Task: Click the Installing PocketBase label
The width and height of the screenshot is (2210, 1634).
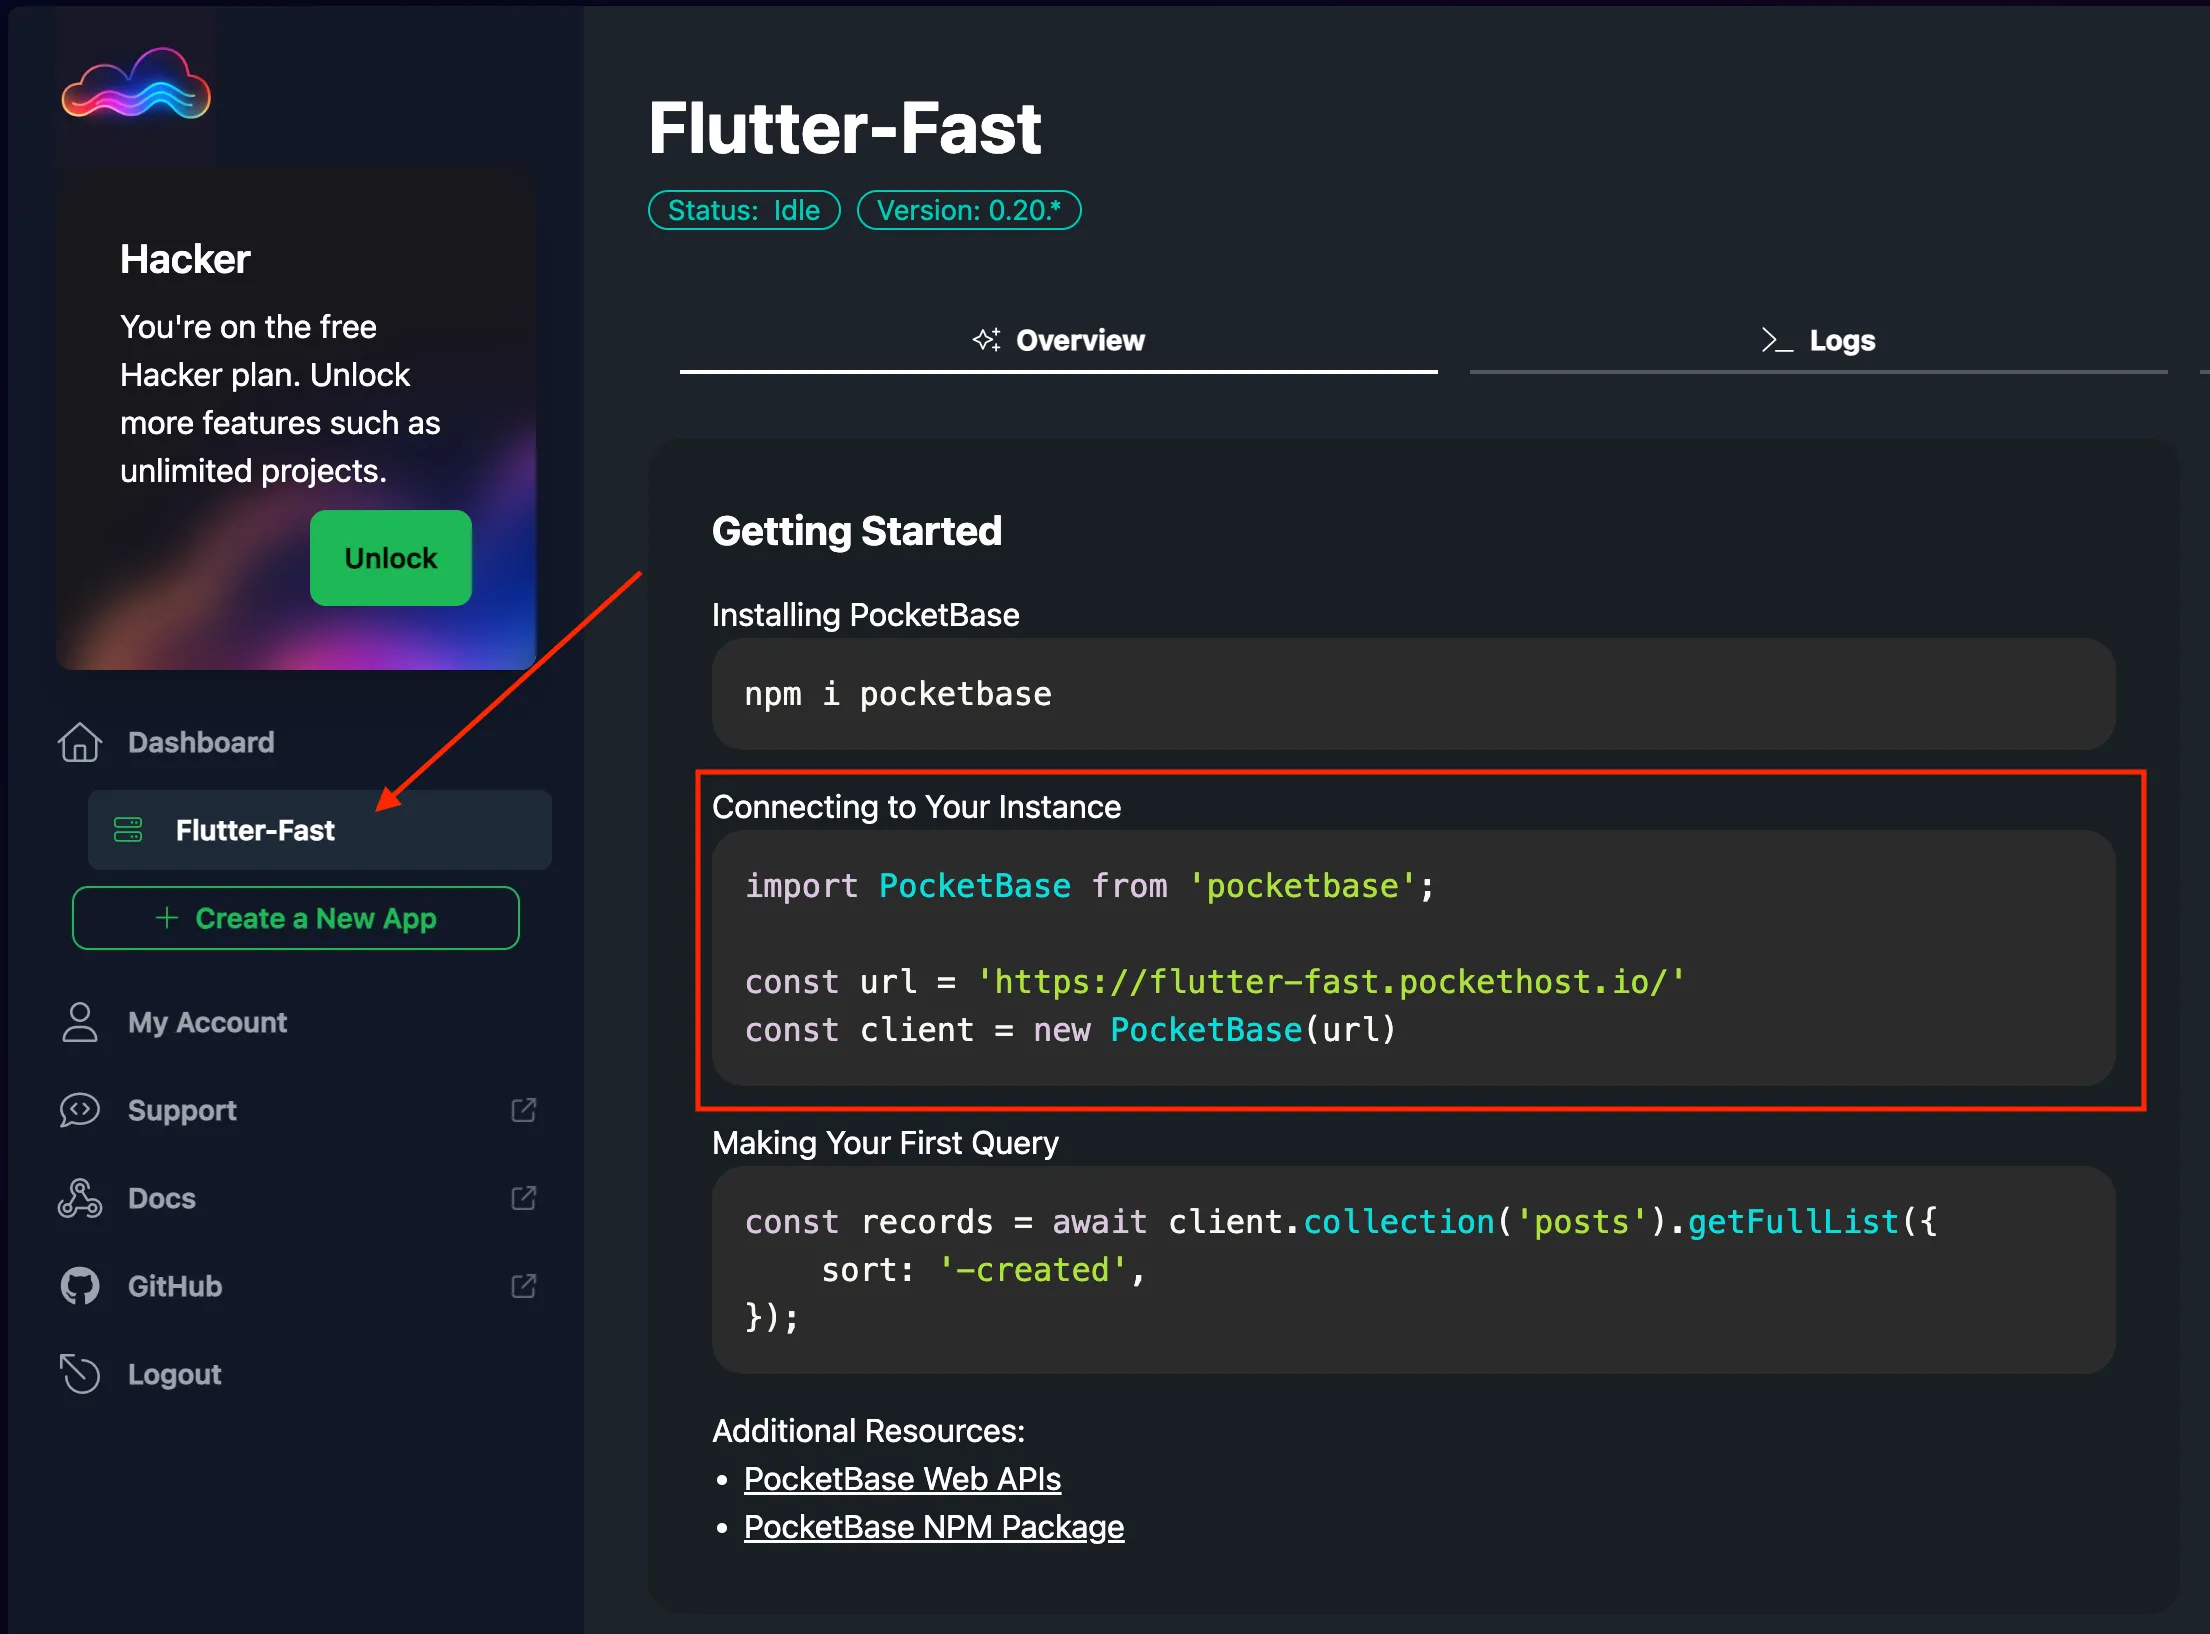Action: [866, 615]
